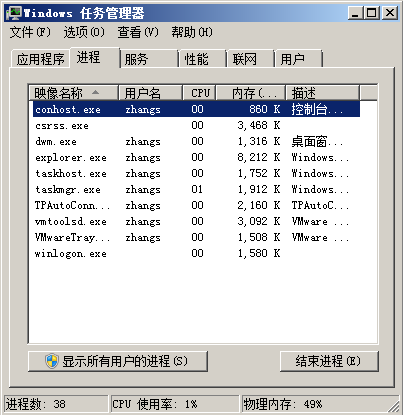Click the 结束进程(E) button
Viewport: 403px width, 415px height.
(x=329, y=361)
